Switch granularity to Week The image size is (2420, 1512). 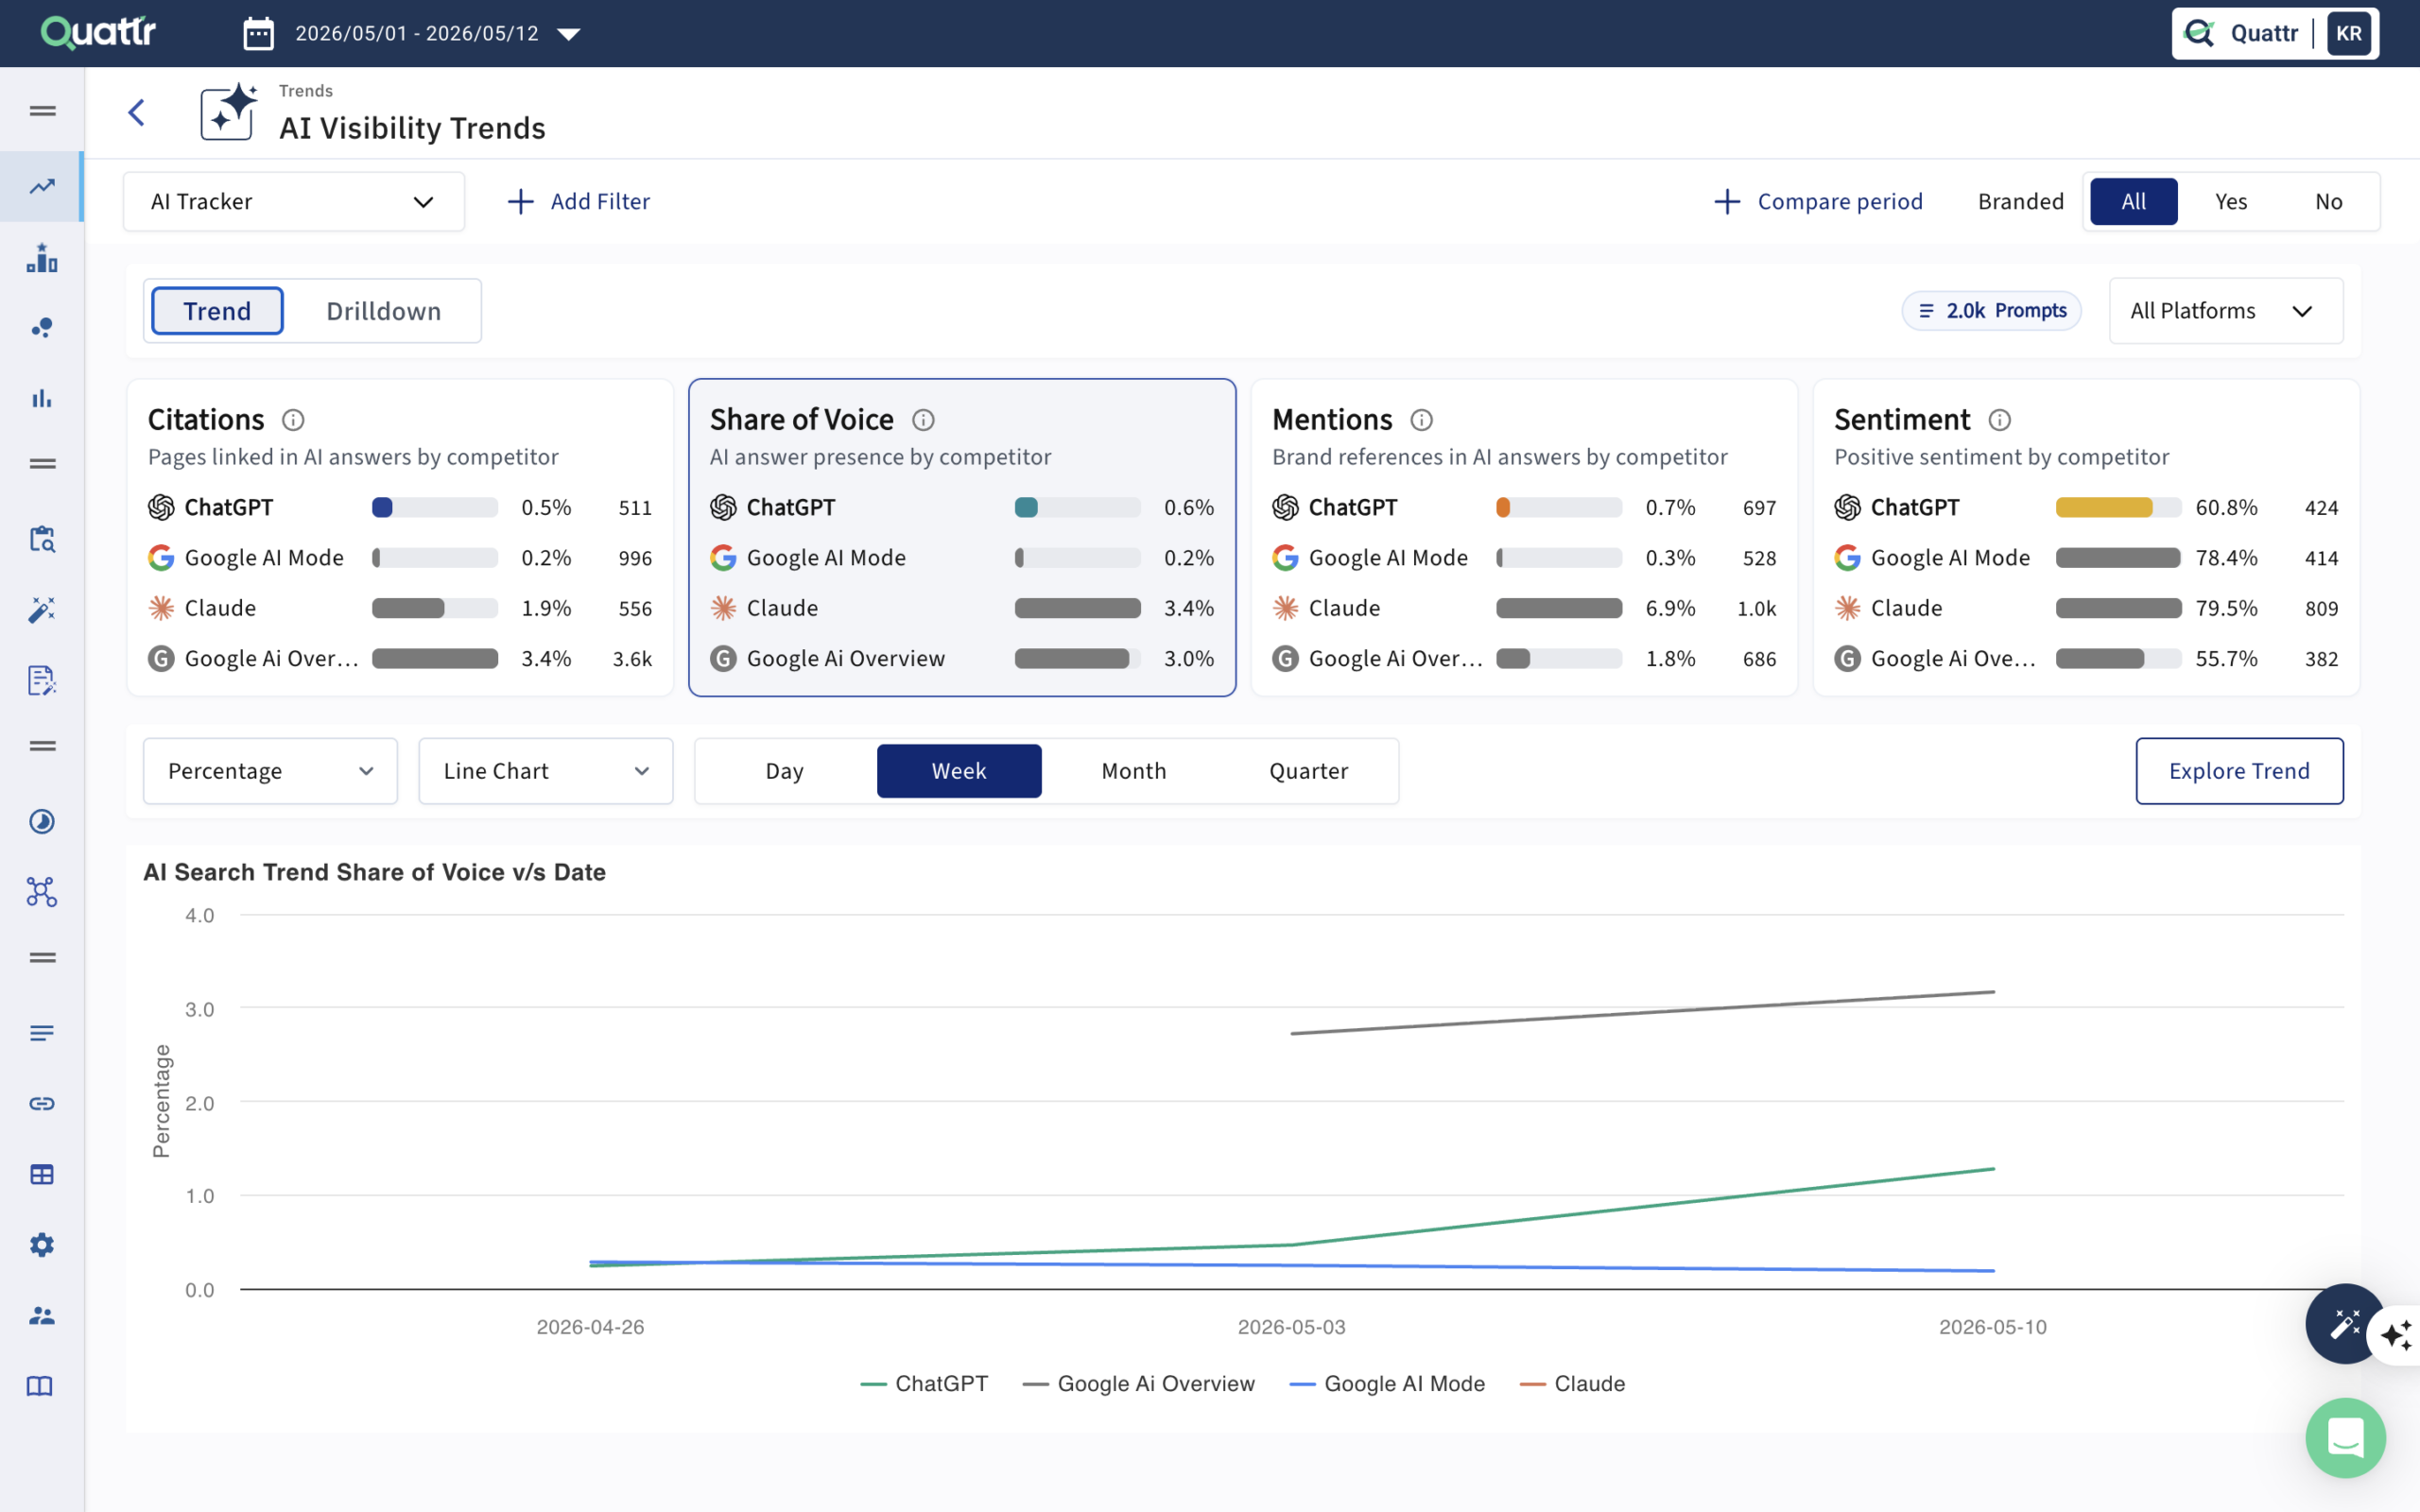click(x=959, y=771)
